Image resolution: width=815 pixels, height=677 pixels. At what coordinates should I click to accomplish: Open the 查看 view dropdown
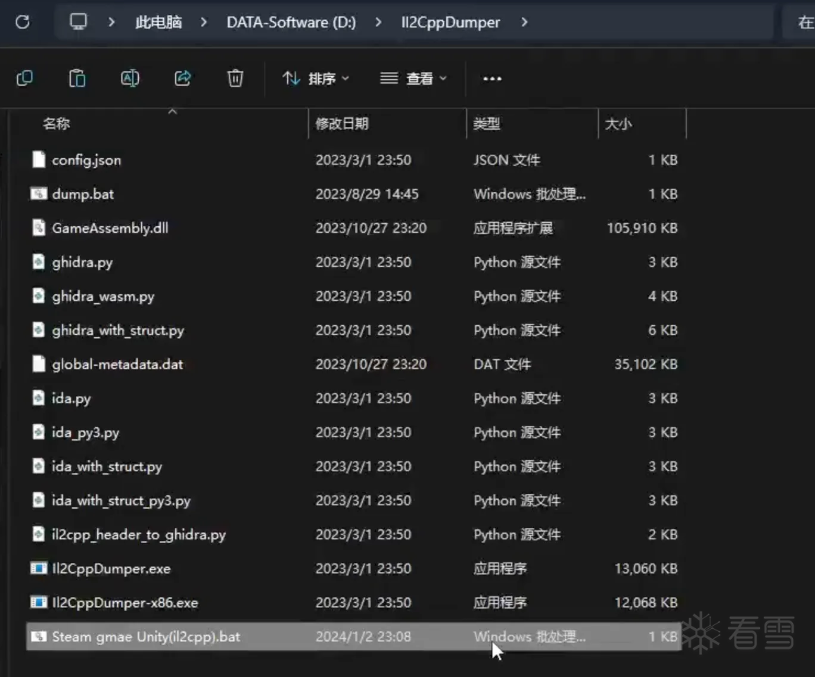click(x=414, y=79)
